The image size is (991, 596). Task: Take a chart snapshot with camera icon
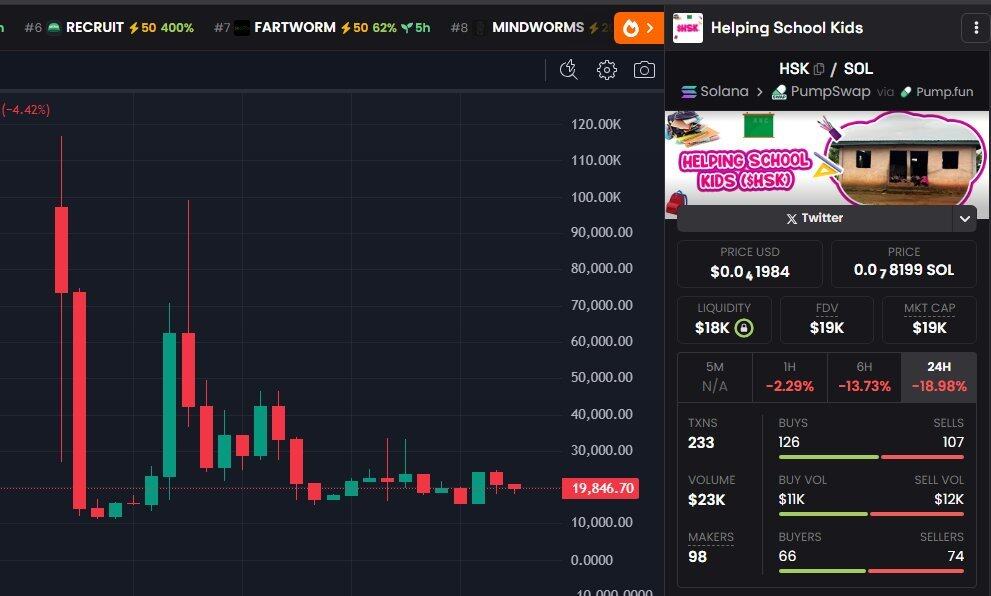(644, 70)
